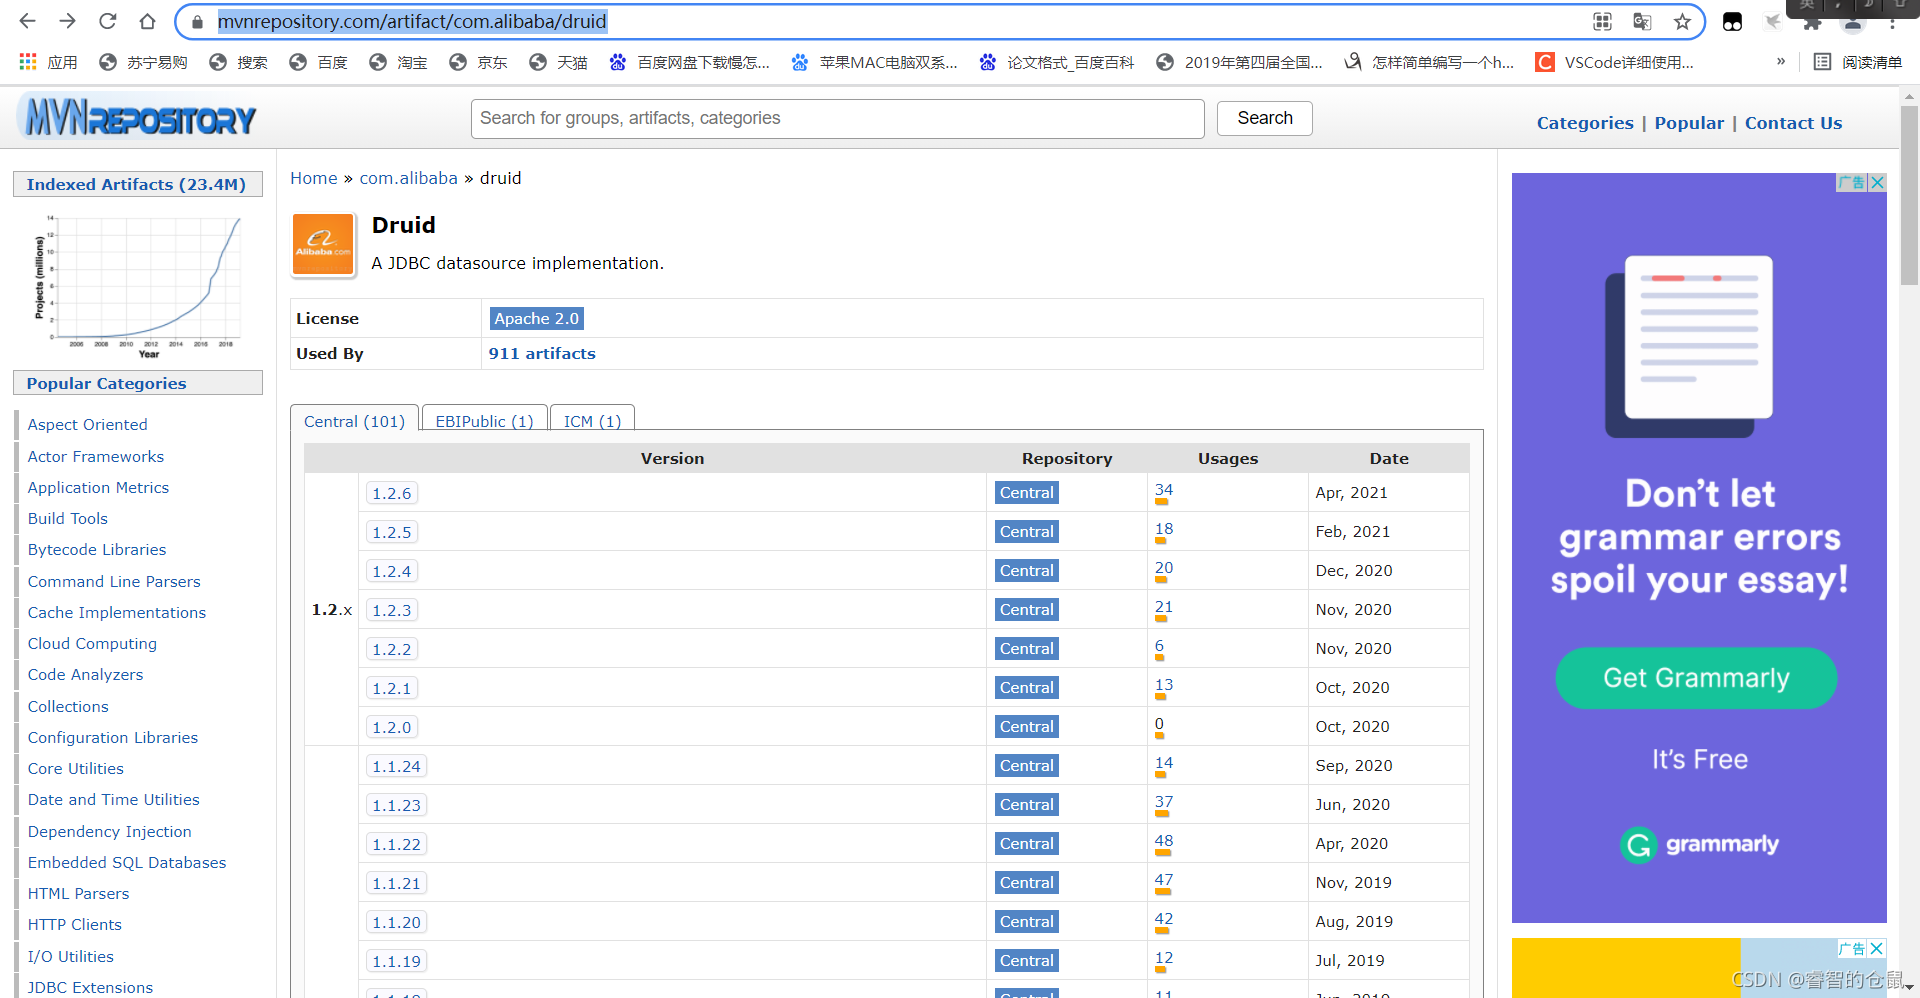Open the 34 usages of version 1.2.6
1920x998 pixels.
point(1164,490)
